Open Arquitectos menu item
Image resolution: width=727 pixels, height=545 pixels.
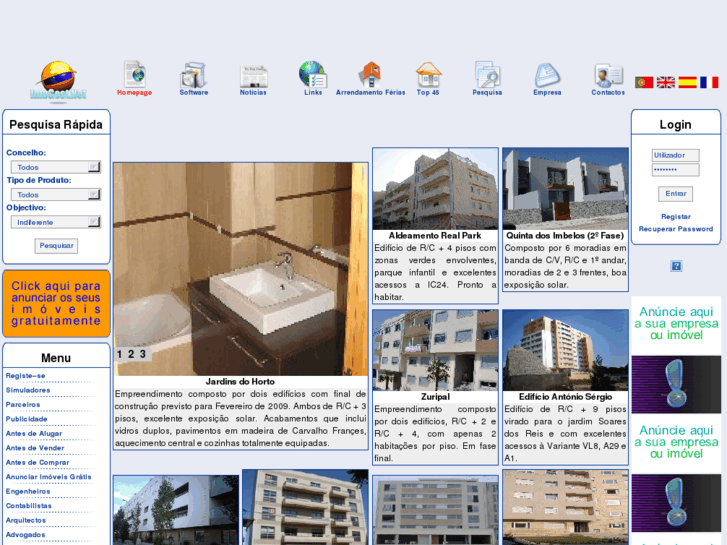click(x=26, y=520)
